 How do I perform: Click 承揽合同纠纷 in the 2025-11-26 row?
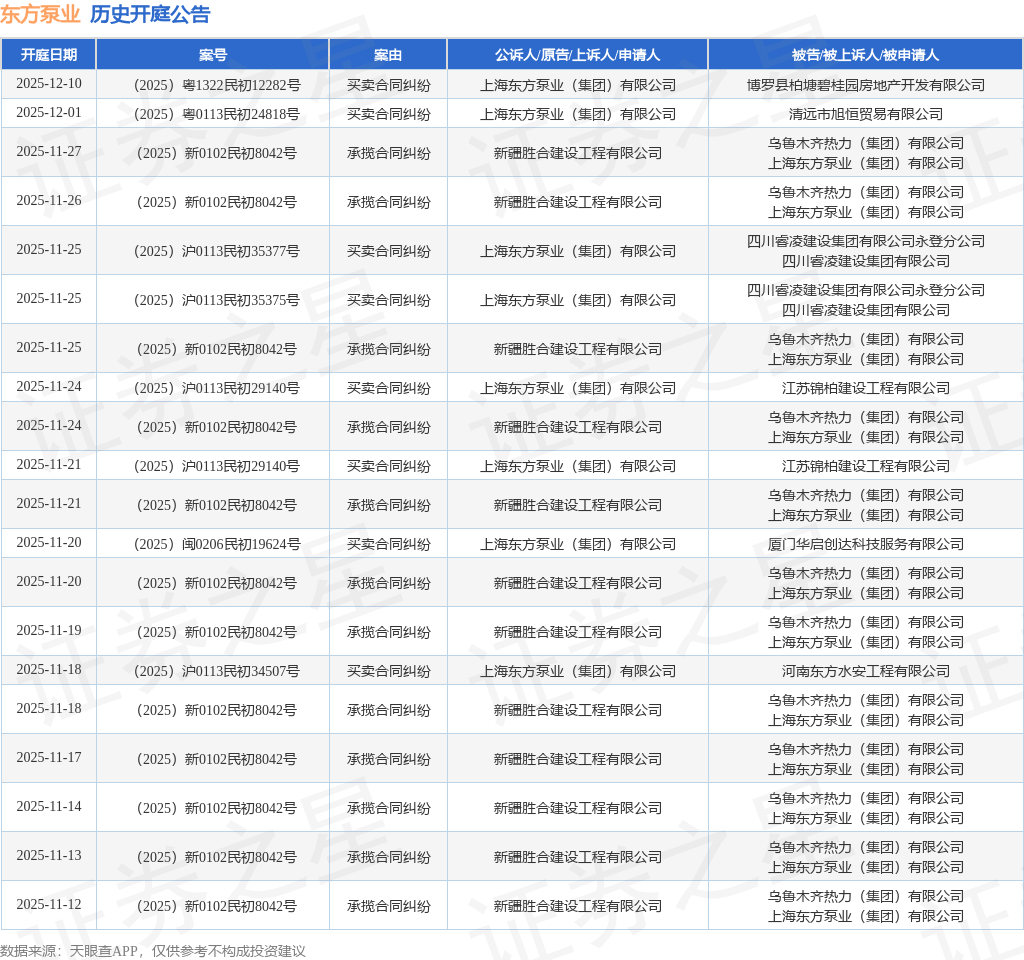click(x=389, y=202)
